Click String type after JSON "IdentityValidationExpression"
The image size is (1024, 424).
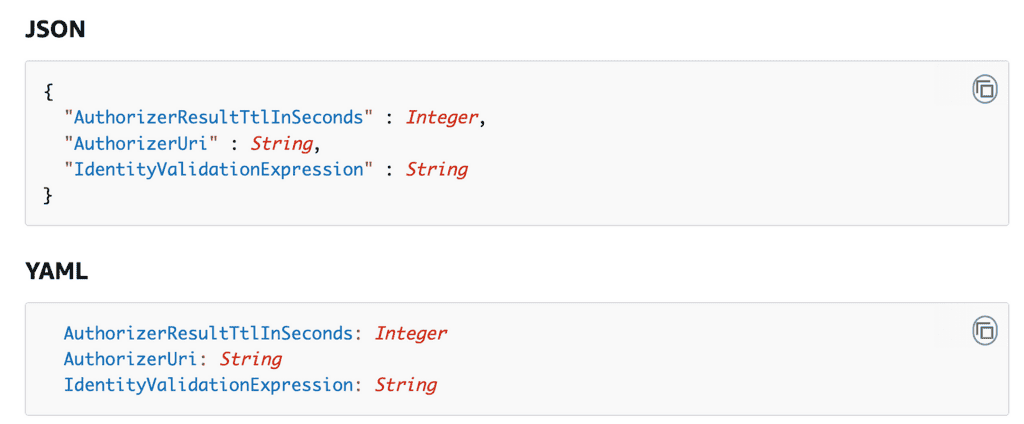coord(436,169)
